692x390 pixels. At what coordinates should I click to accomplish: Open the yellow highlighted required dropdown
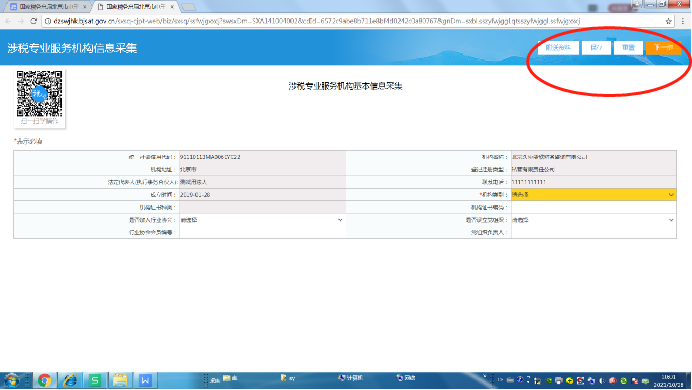tap(594, 195)
